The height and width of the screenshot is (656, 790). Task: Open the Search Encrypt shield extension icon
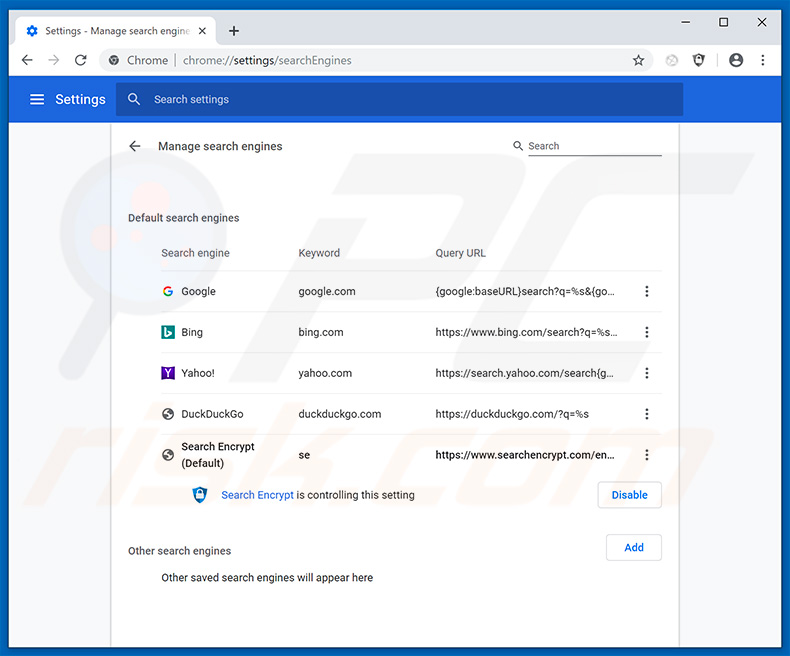coord(698,60)
